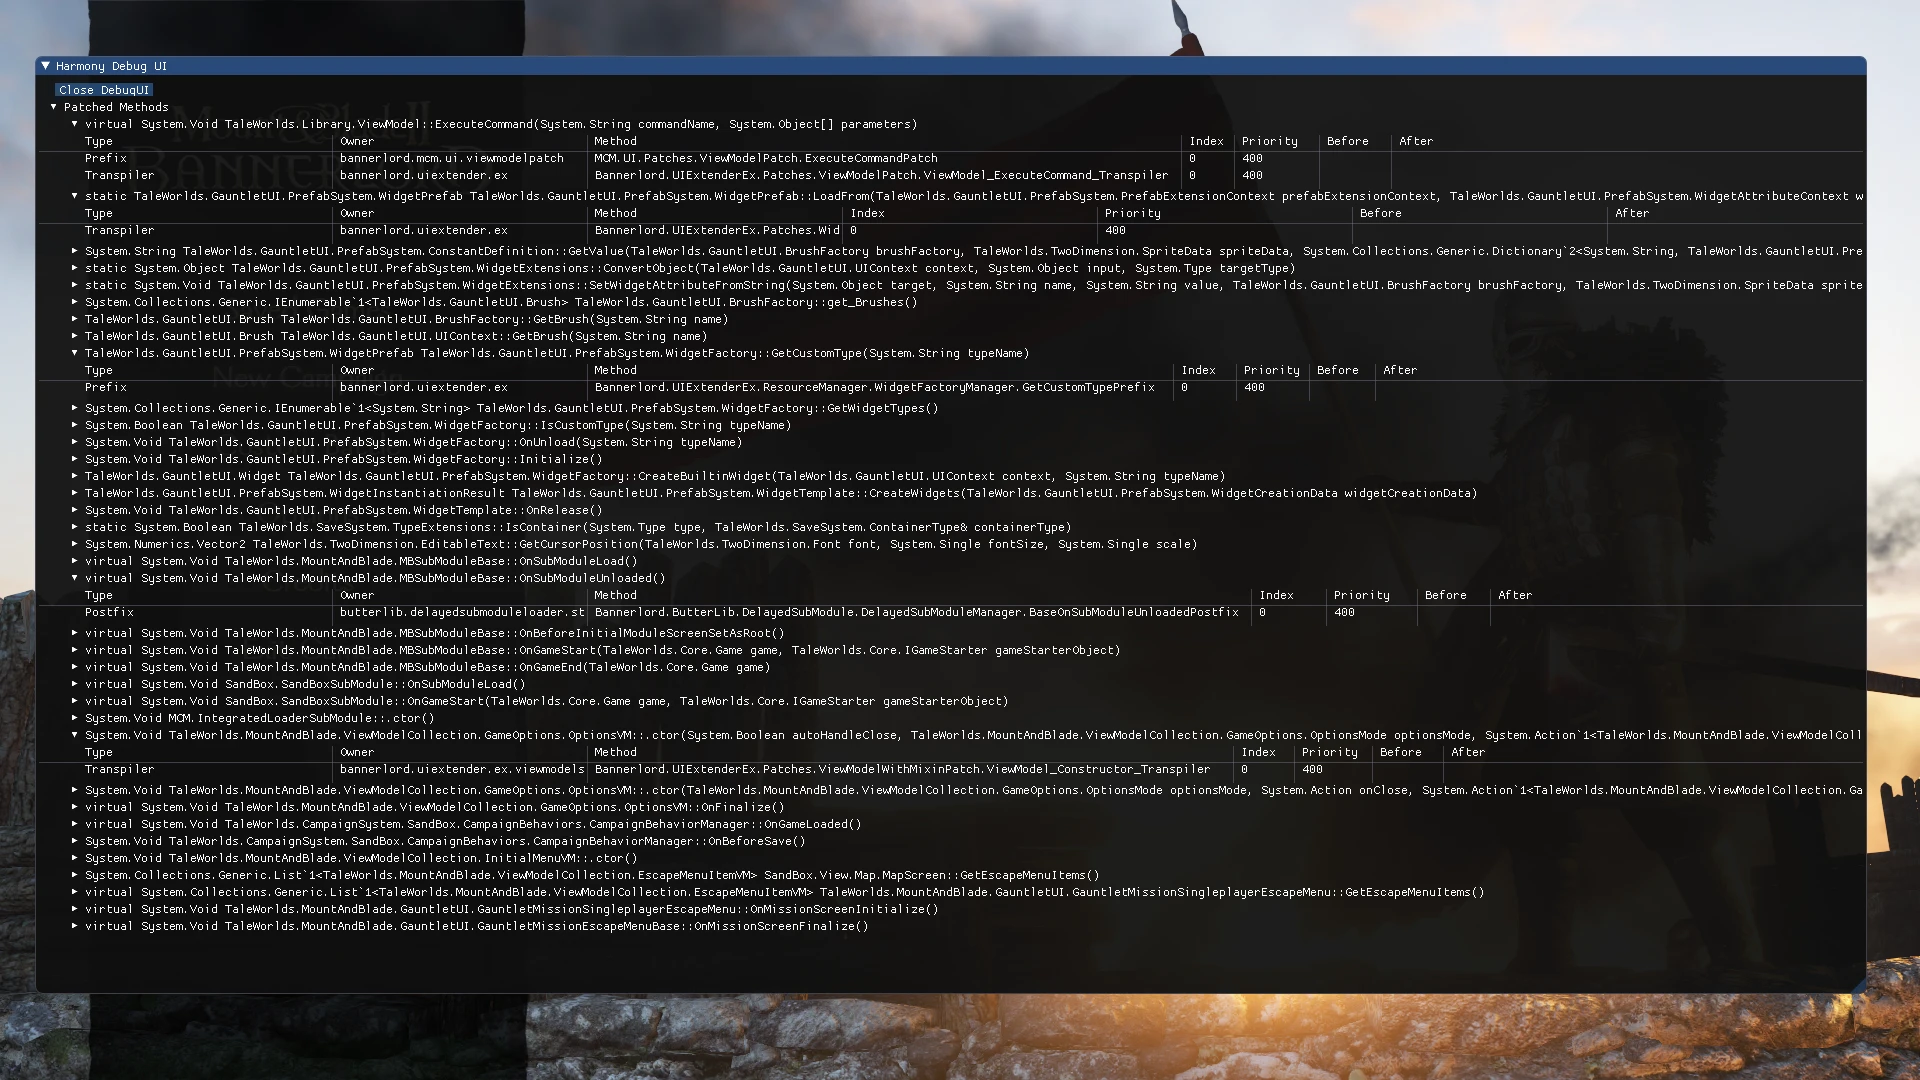
Task: Expand the BrushFactory::get_Brushes method entry
Action: [x=75, y=302]
